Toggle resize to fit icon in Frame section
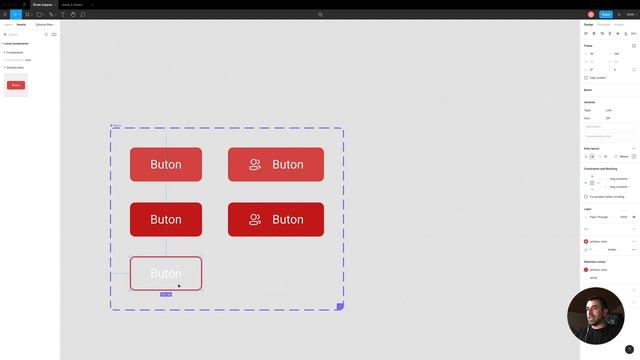The width and height of the screenshot is (640, 360). (634, 46)
